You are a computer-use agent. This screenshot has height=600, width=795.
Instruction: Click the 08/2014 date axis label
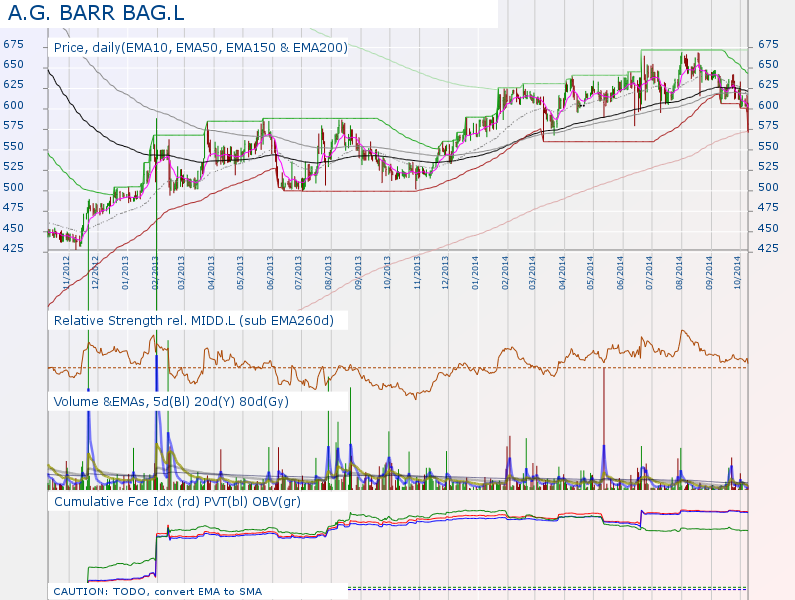[x=679, y=273]
